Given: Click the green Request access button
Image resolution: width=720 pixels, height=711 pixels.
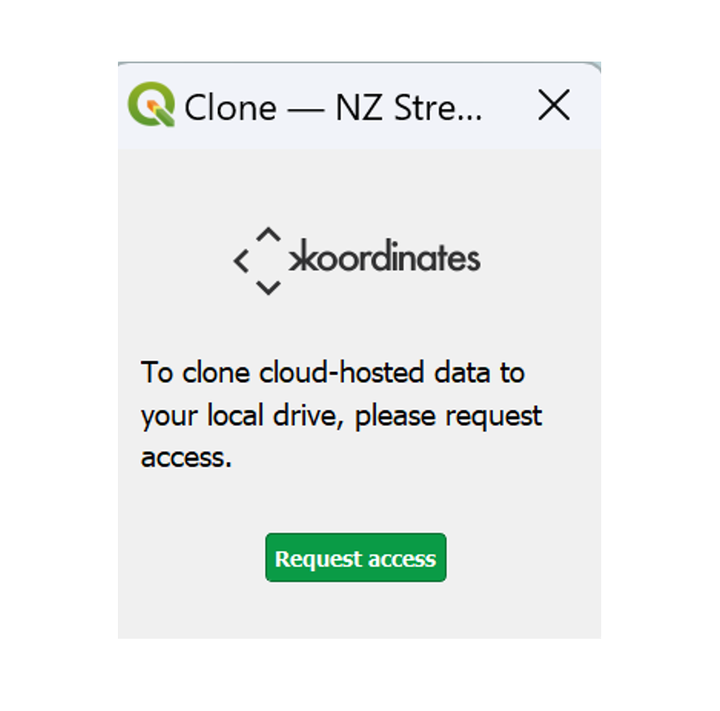Looking at the screenshot, I should (355, 558).
